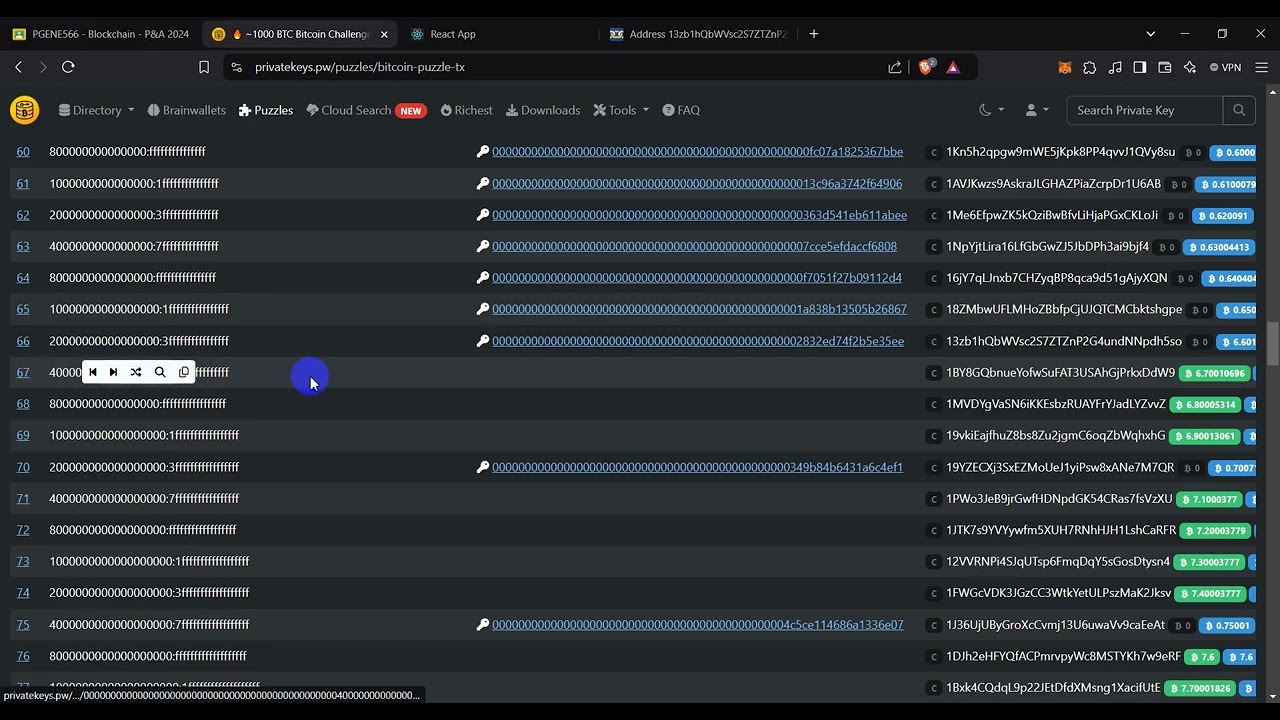Viewport: 1280px width, 720px height.
Task: Click the 0.63004413 BTC balance badge
Action: click(1218, 247)
